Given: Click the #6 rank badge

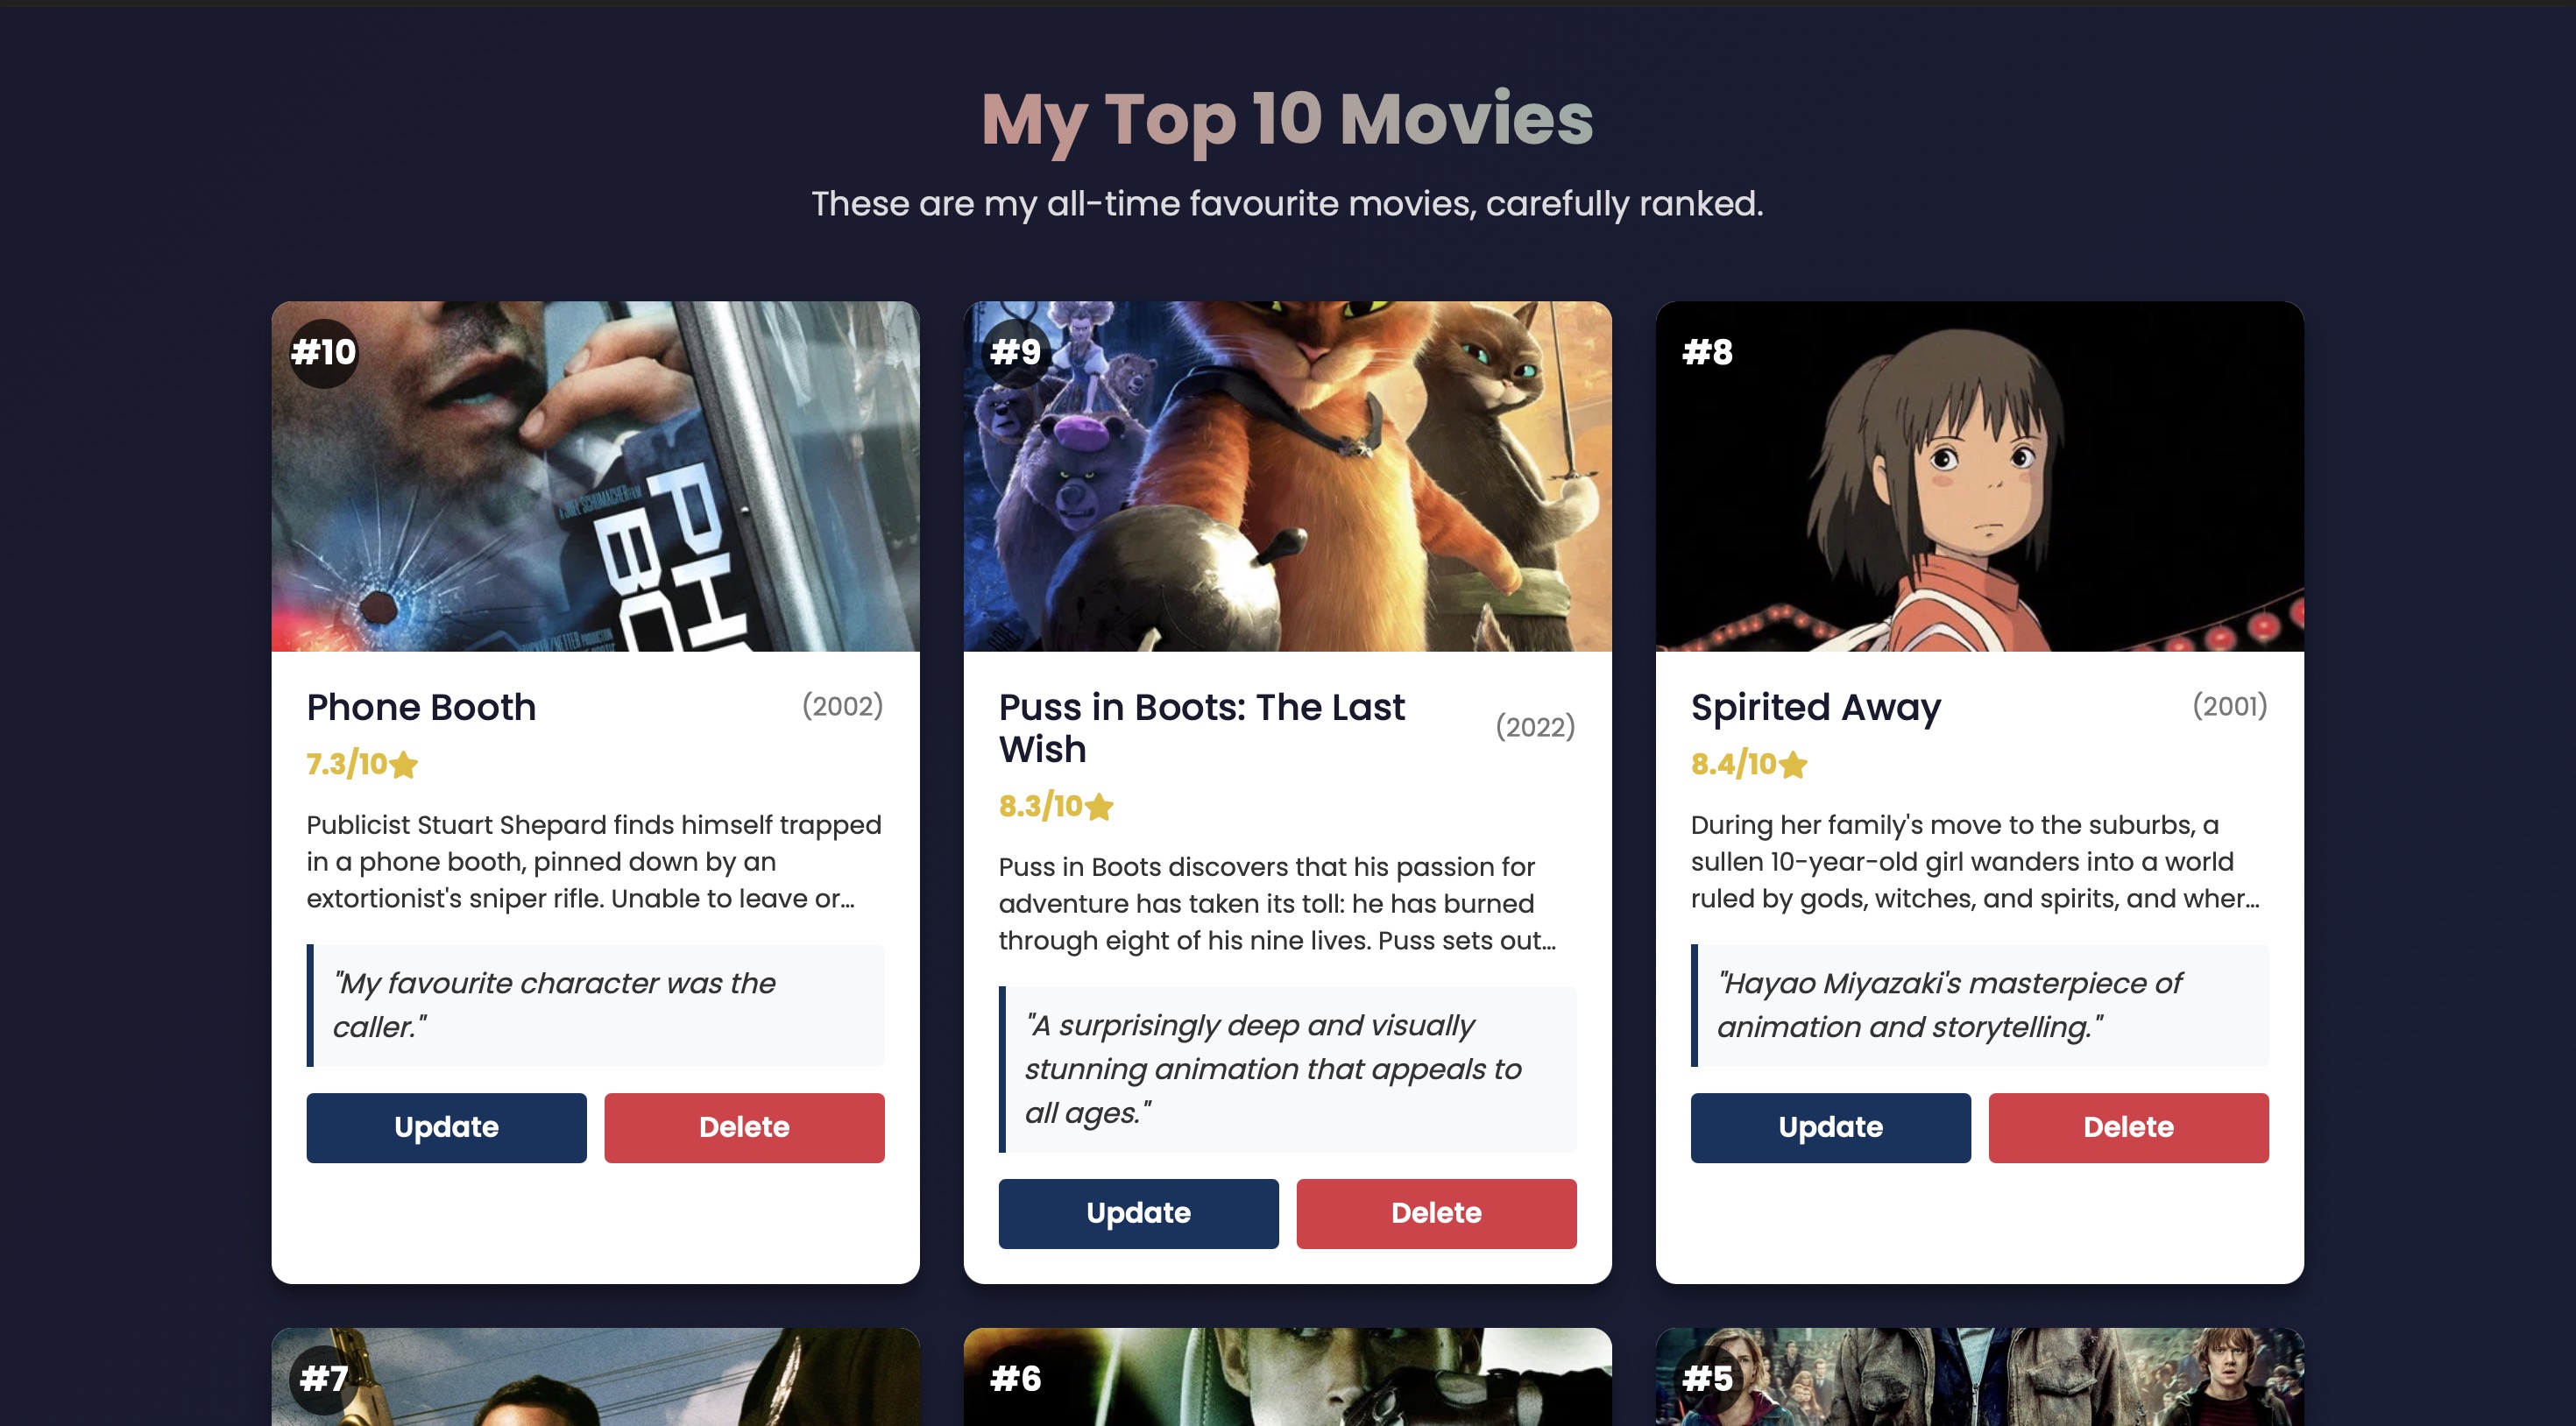Looking at the screenshot, I should click(1015, 1379).
